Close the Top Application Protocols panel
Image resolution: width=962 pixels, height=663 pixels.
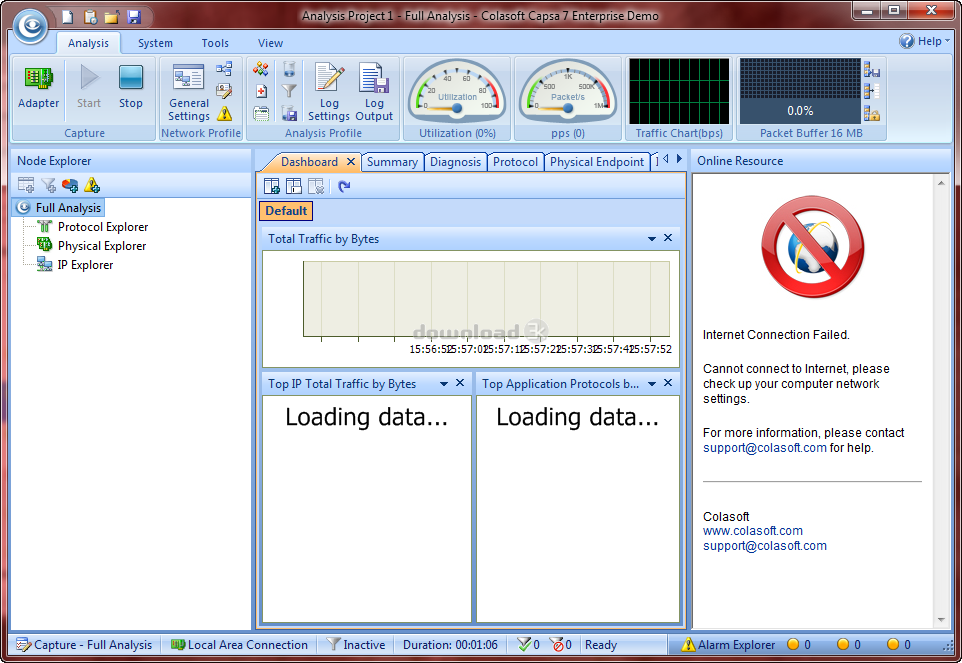point(668,383)
